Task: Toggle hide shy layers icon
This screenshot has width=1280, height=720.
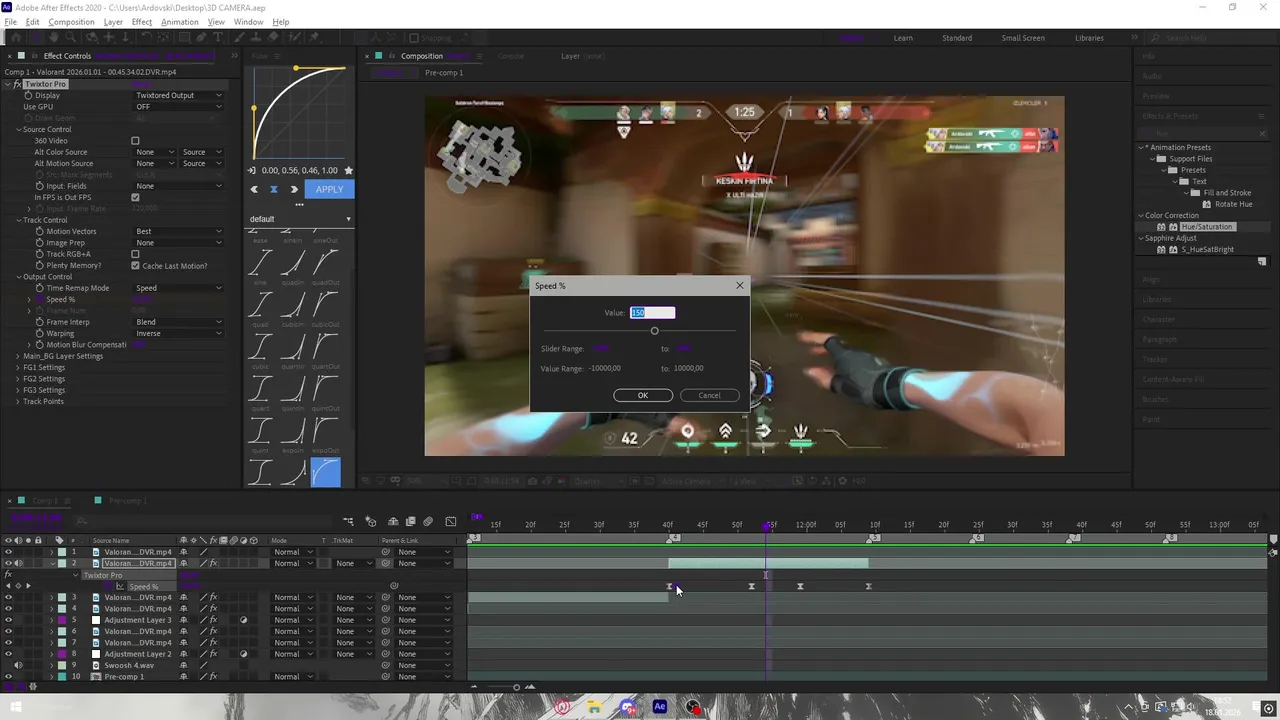Action: [393, 521]
